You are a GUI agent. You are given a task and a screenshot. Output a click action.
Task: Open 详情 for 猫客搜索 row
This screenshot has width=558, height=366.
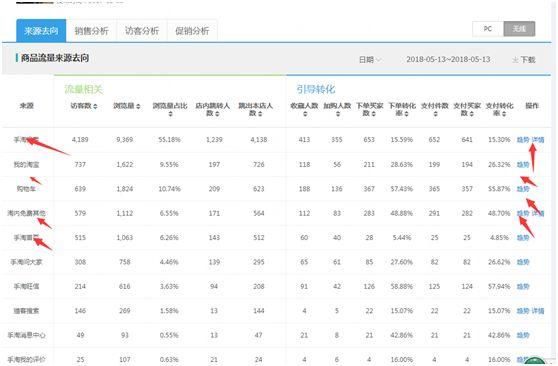click(538, 311)
